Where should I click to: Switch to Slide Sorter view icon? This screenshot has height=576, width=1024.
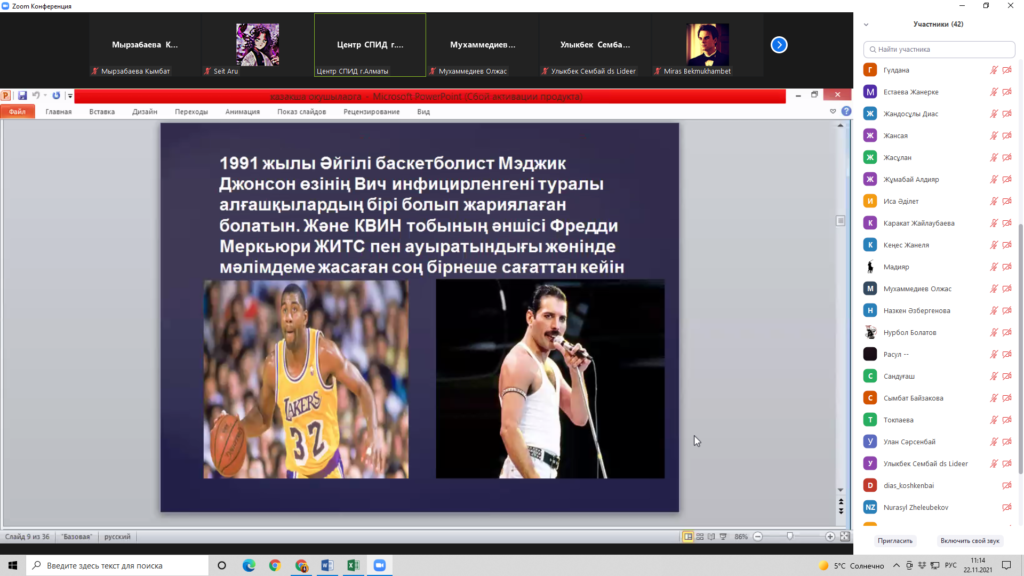pyautogui.click(x=701, y=537)
